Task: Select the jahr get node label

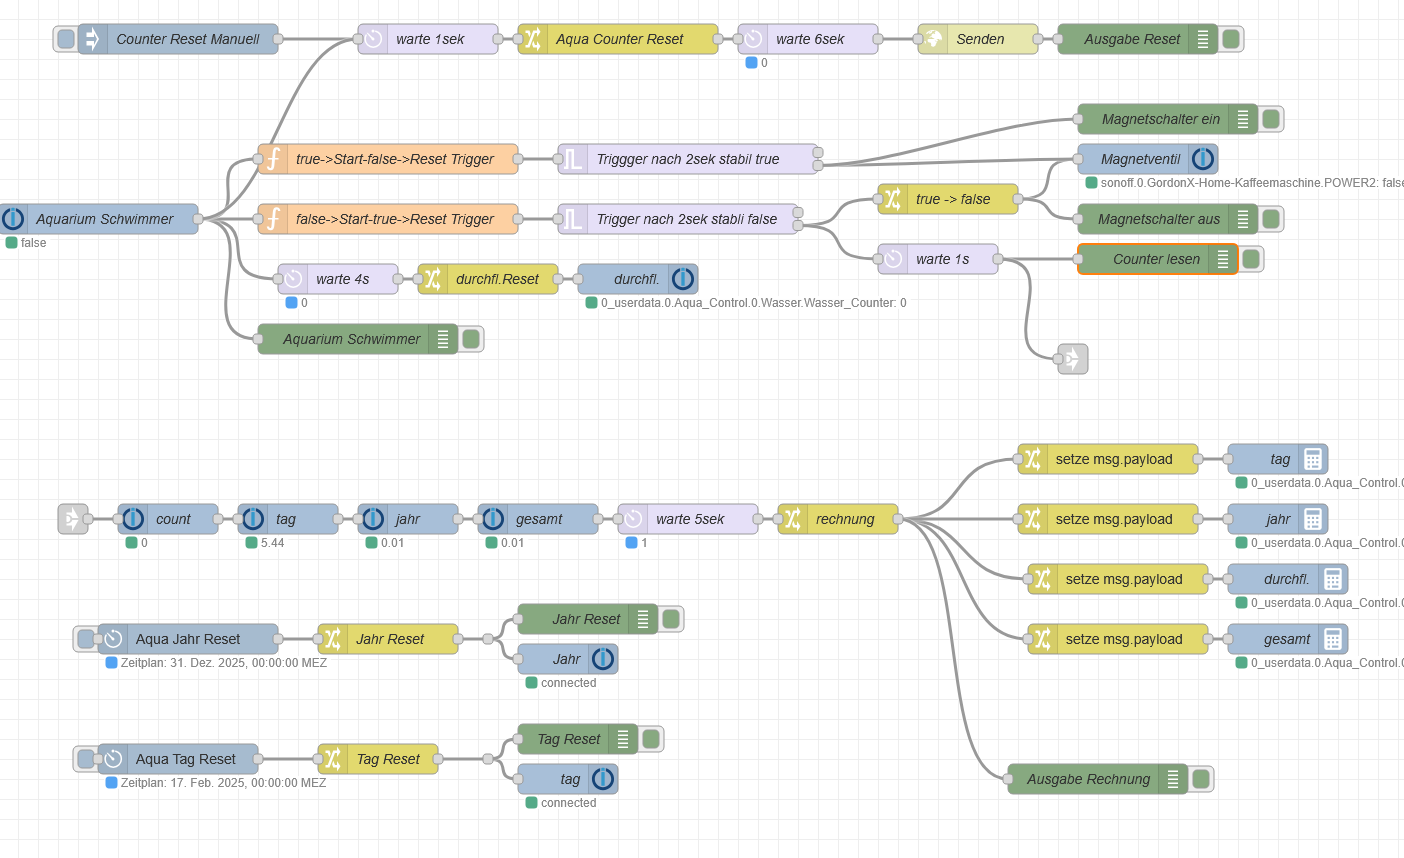Action: (408, 519)
